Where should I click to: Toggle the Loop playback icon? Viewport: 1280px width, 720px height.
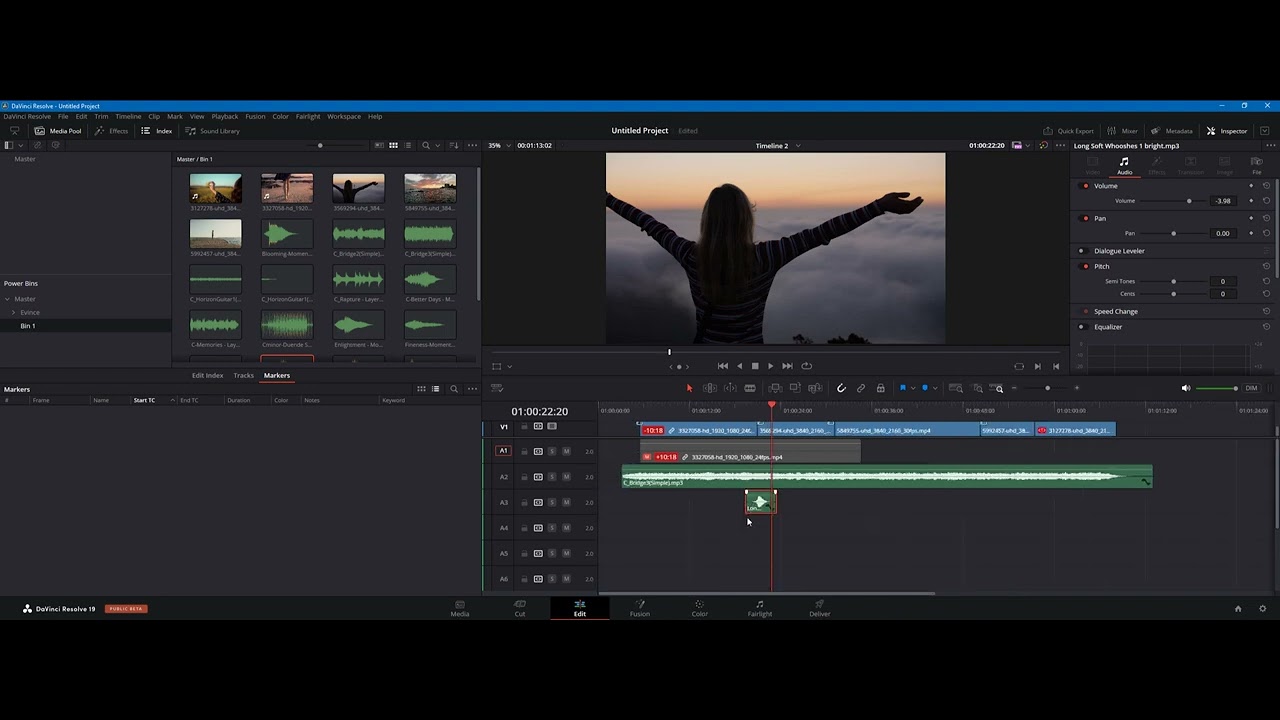pos(807,366)
